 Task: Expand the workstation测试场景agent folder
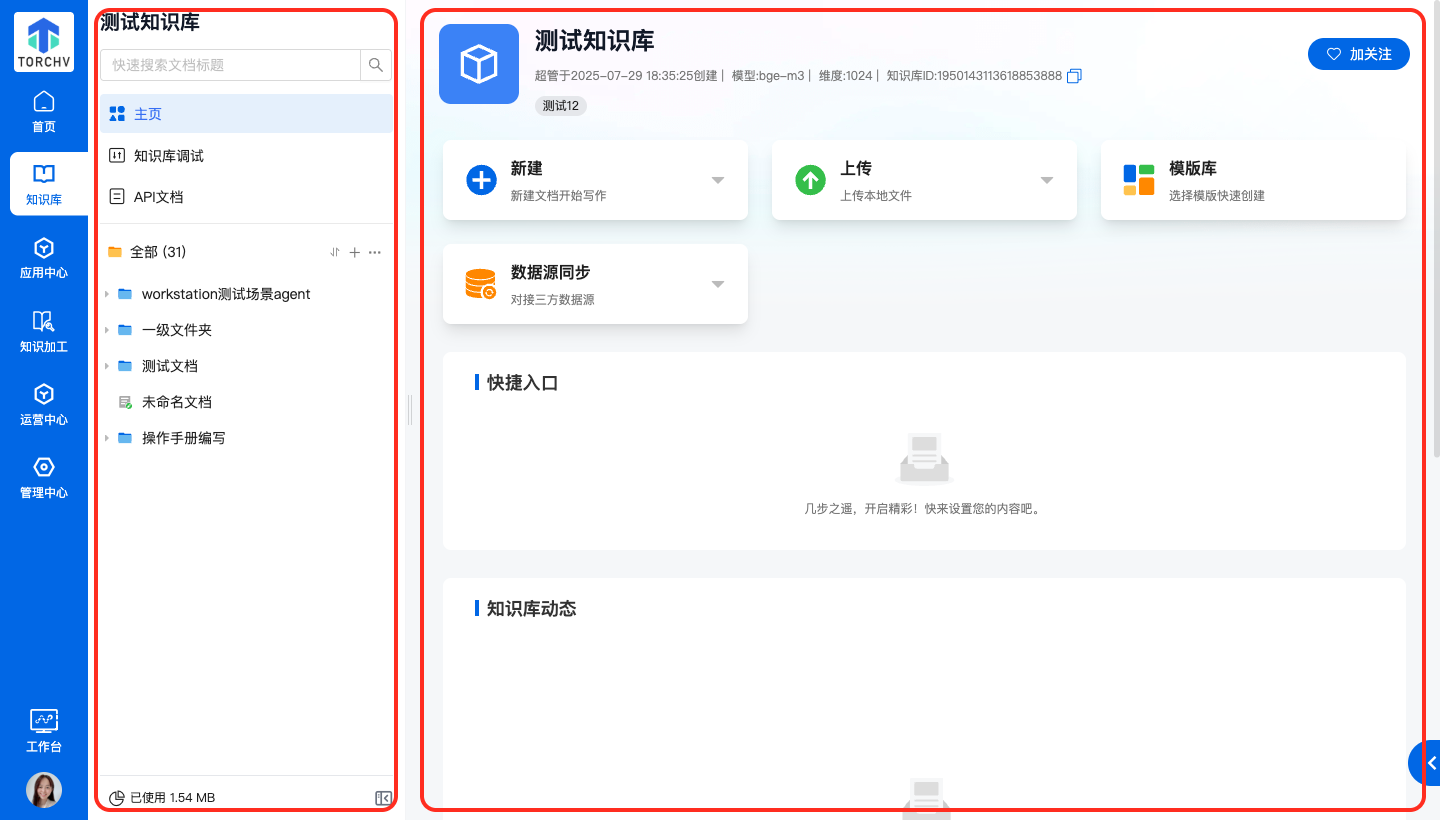(107, 294)
